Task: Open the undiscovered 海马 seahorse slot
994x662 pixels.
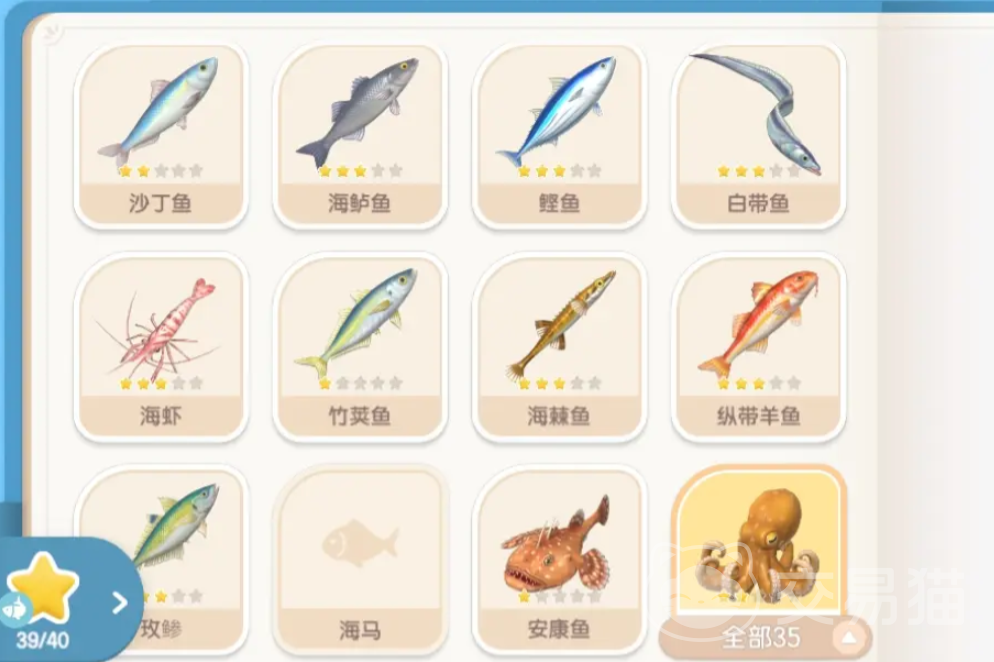Action: [359, 560]
